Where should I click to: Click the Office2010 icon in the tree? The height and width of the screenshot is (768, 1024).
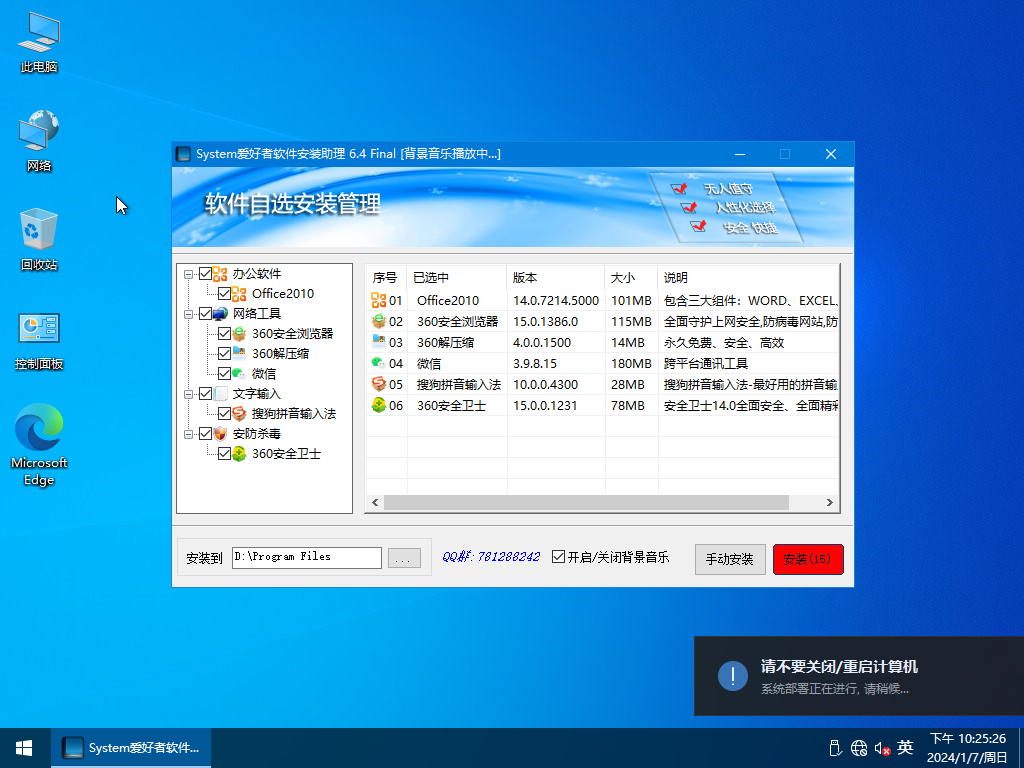[x=239, y=294]
